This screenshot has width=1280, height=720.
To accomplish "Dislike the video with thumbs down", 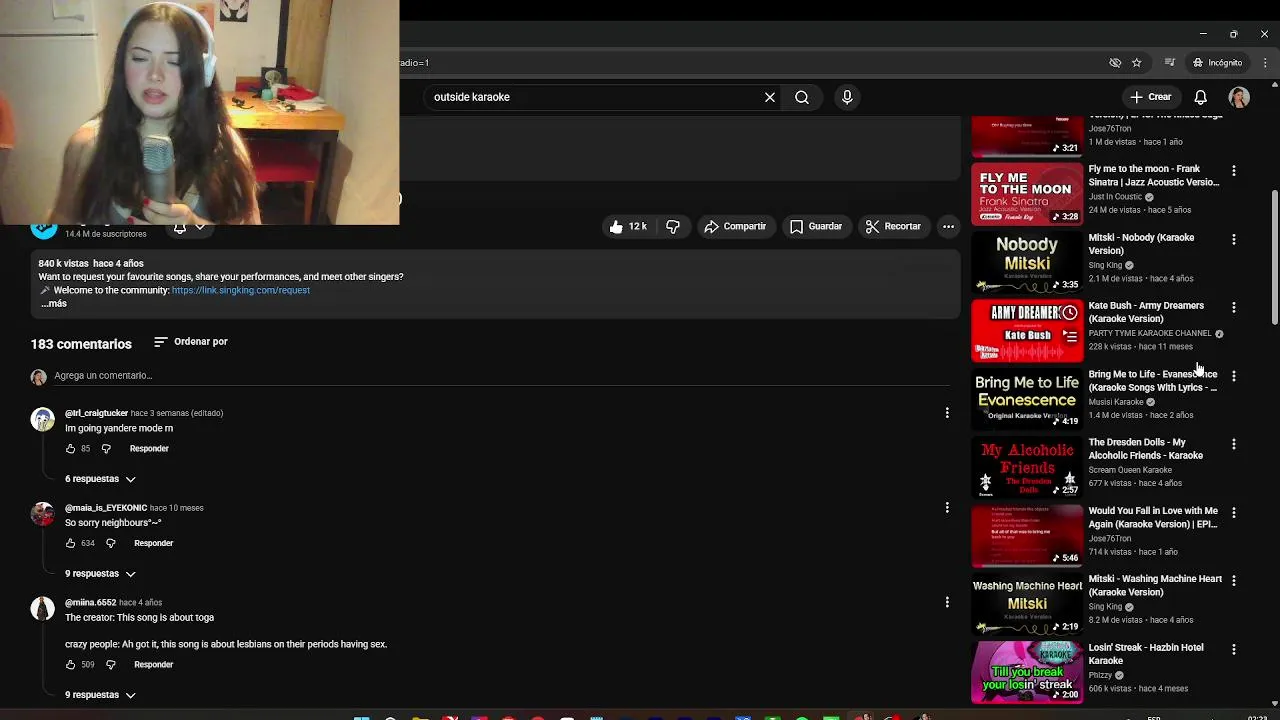I will coord(673,227).
